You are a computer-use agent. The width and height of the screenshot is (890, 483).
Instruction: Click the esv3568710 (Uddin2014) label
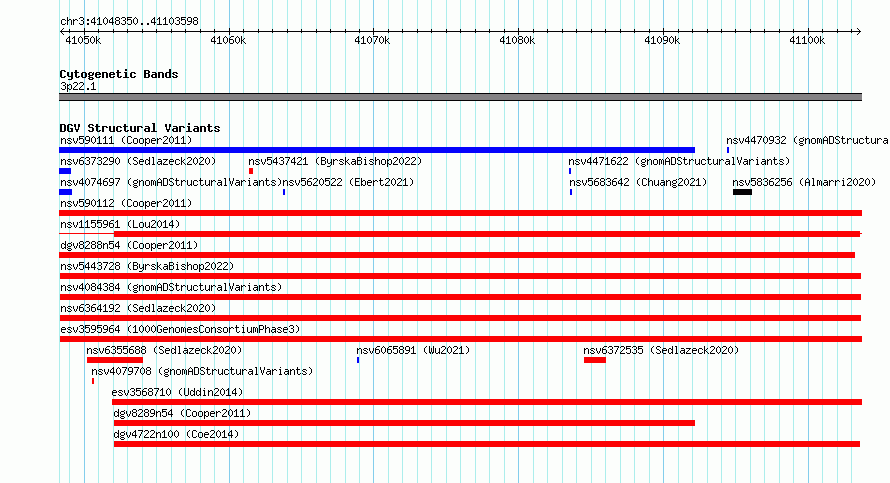click(x=177, y=392)
